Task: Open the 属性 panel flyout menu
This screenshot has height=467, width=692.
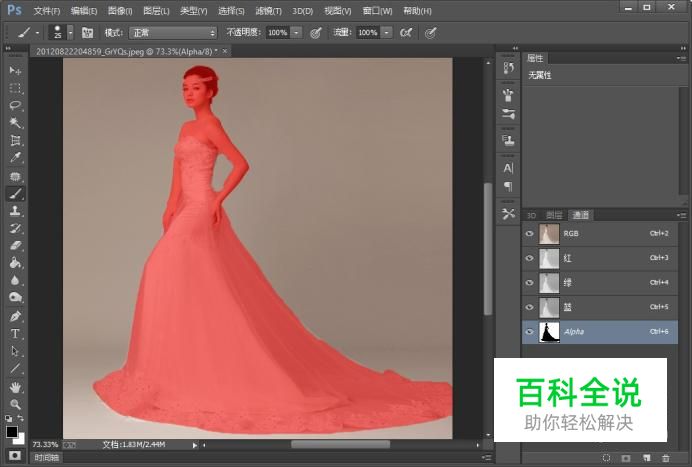Action: click(x=681, y=58)
